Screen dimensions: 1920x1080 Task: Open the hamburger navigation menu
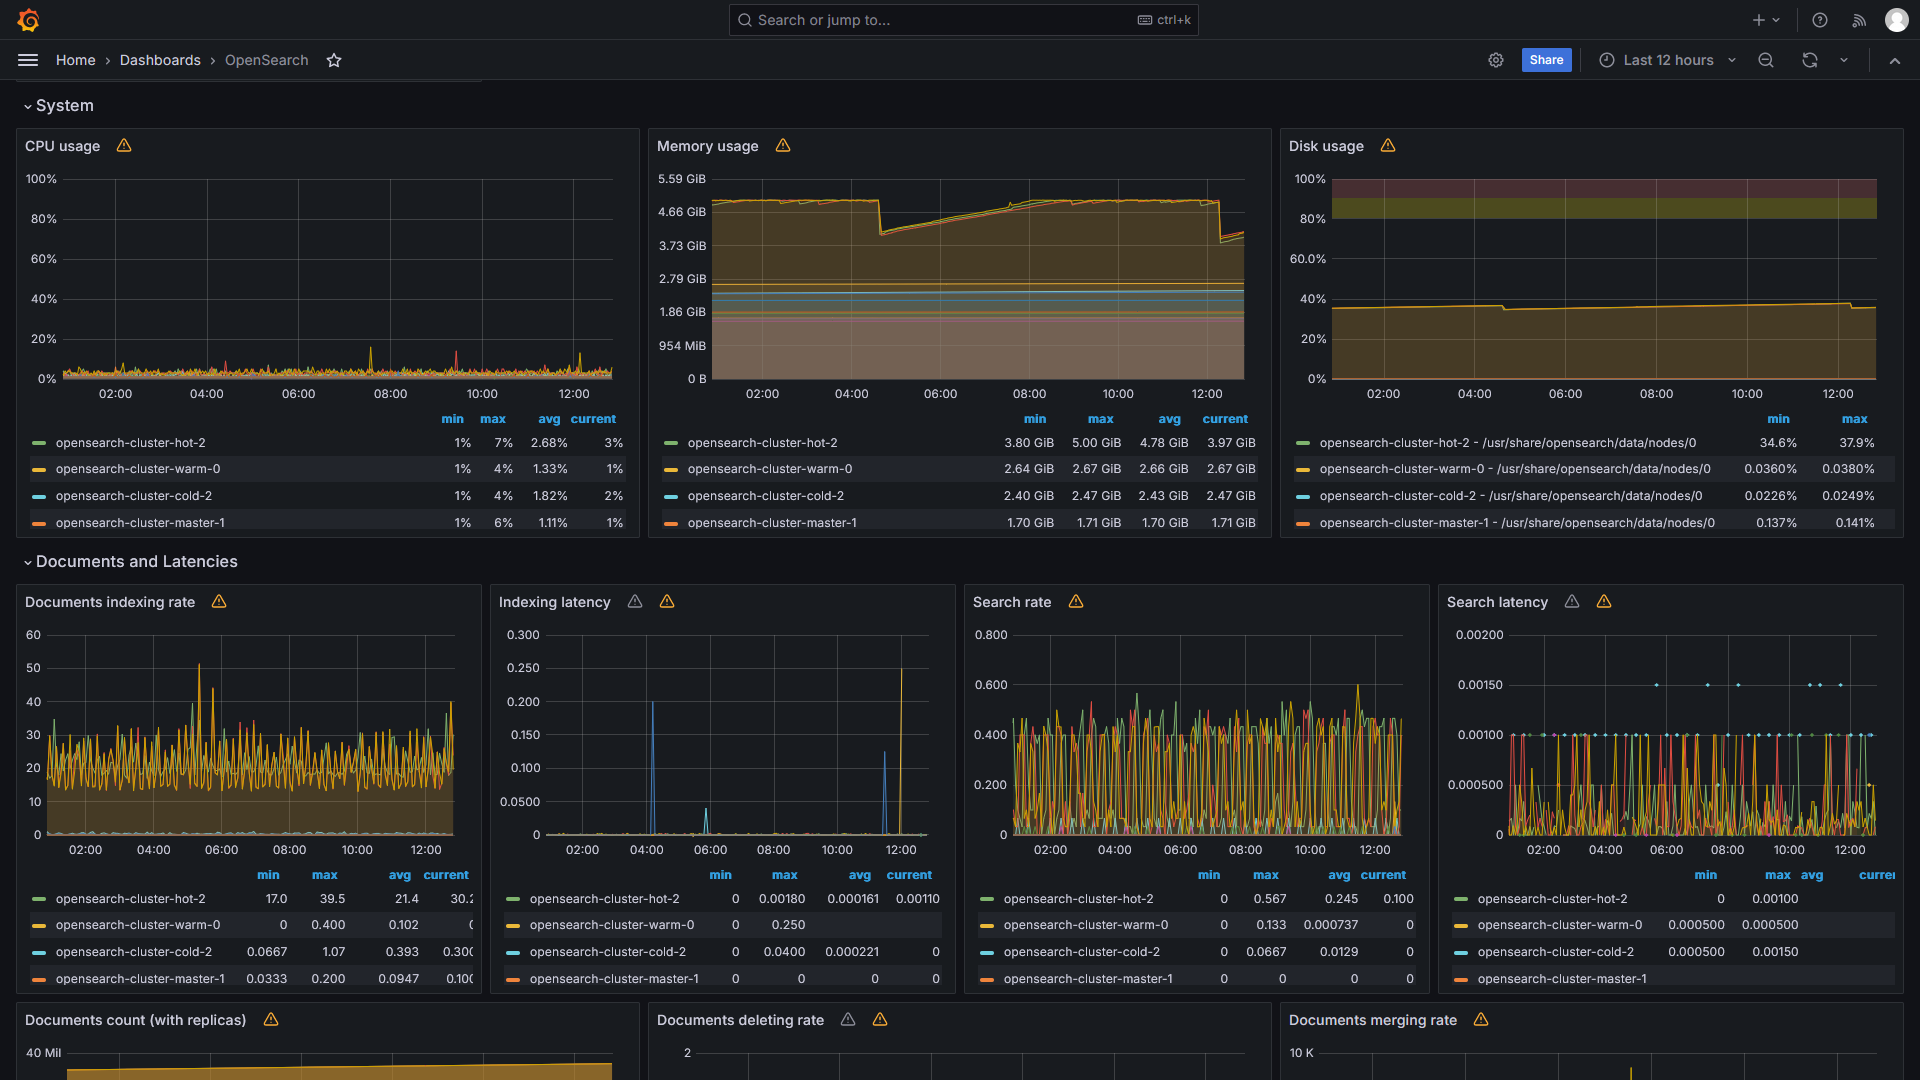[x=28, y=60]
